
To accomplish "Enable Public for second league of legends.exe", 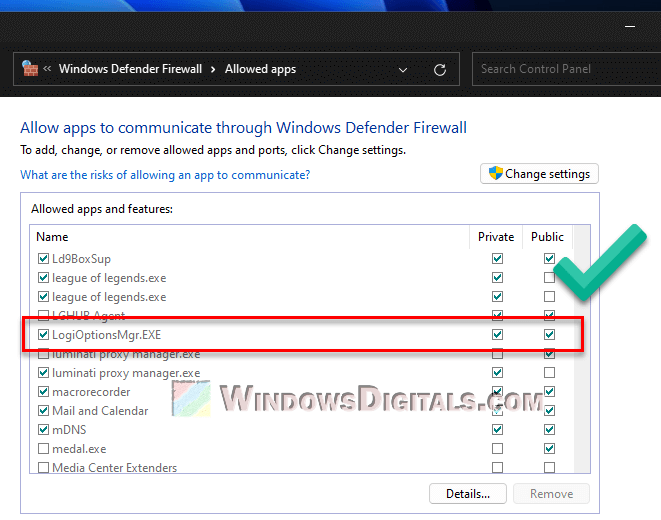I will click(x=549, y=297).
